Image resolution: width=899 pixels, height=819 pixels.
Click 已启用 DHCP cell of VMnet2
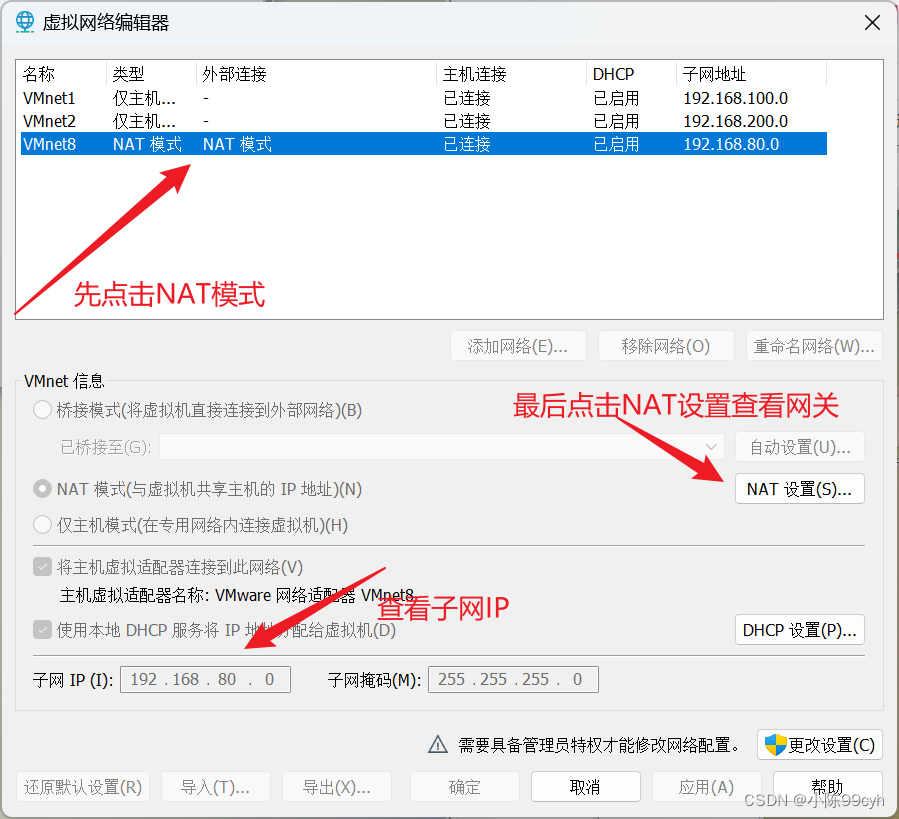(616, 121)
